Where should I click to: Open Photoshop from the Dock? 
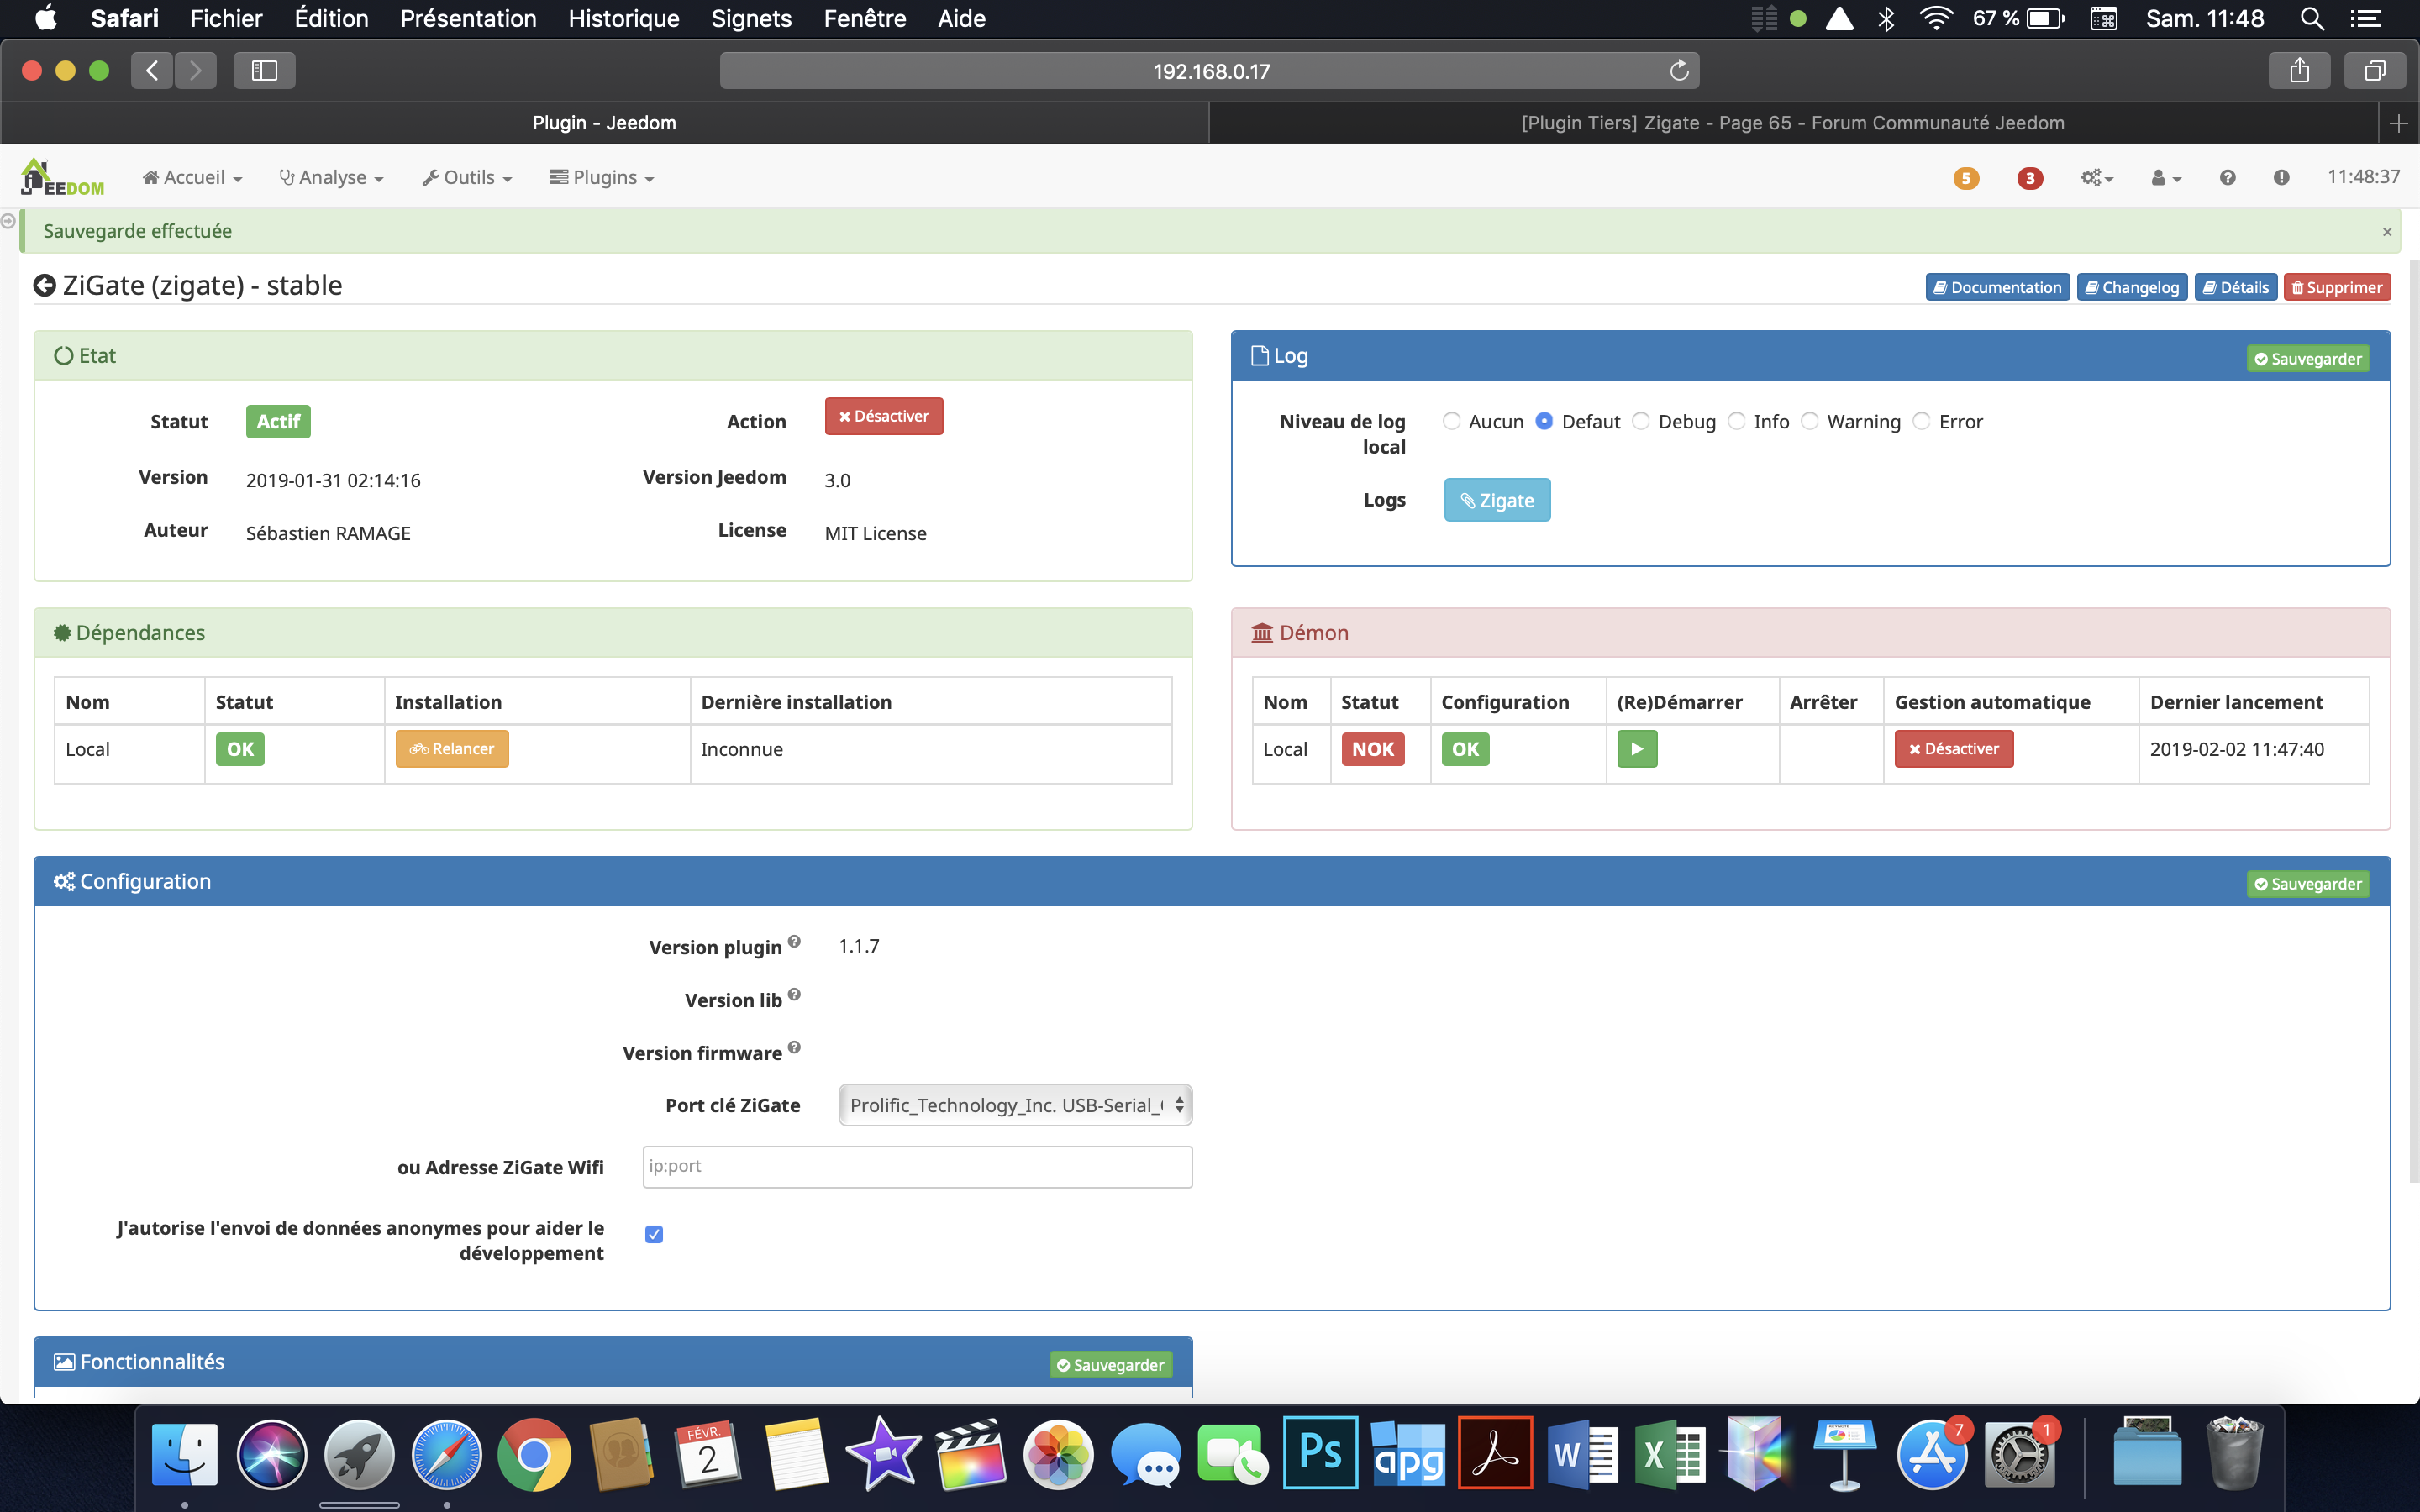1320,1454
